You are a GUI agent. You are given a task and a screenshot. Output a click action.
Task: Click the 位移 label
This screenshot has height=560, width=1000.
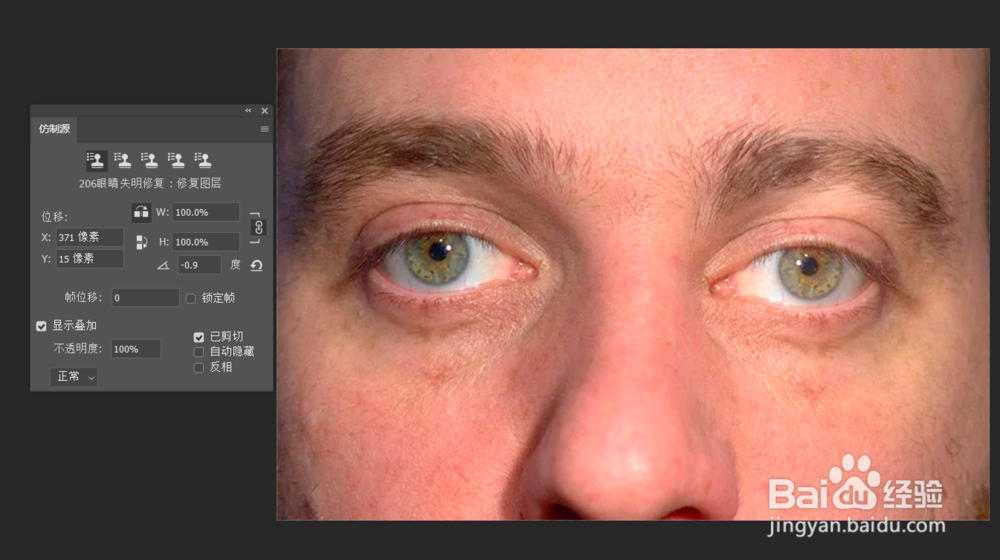54,217
